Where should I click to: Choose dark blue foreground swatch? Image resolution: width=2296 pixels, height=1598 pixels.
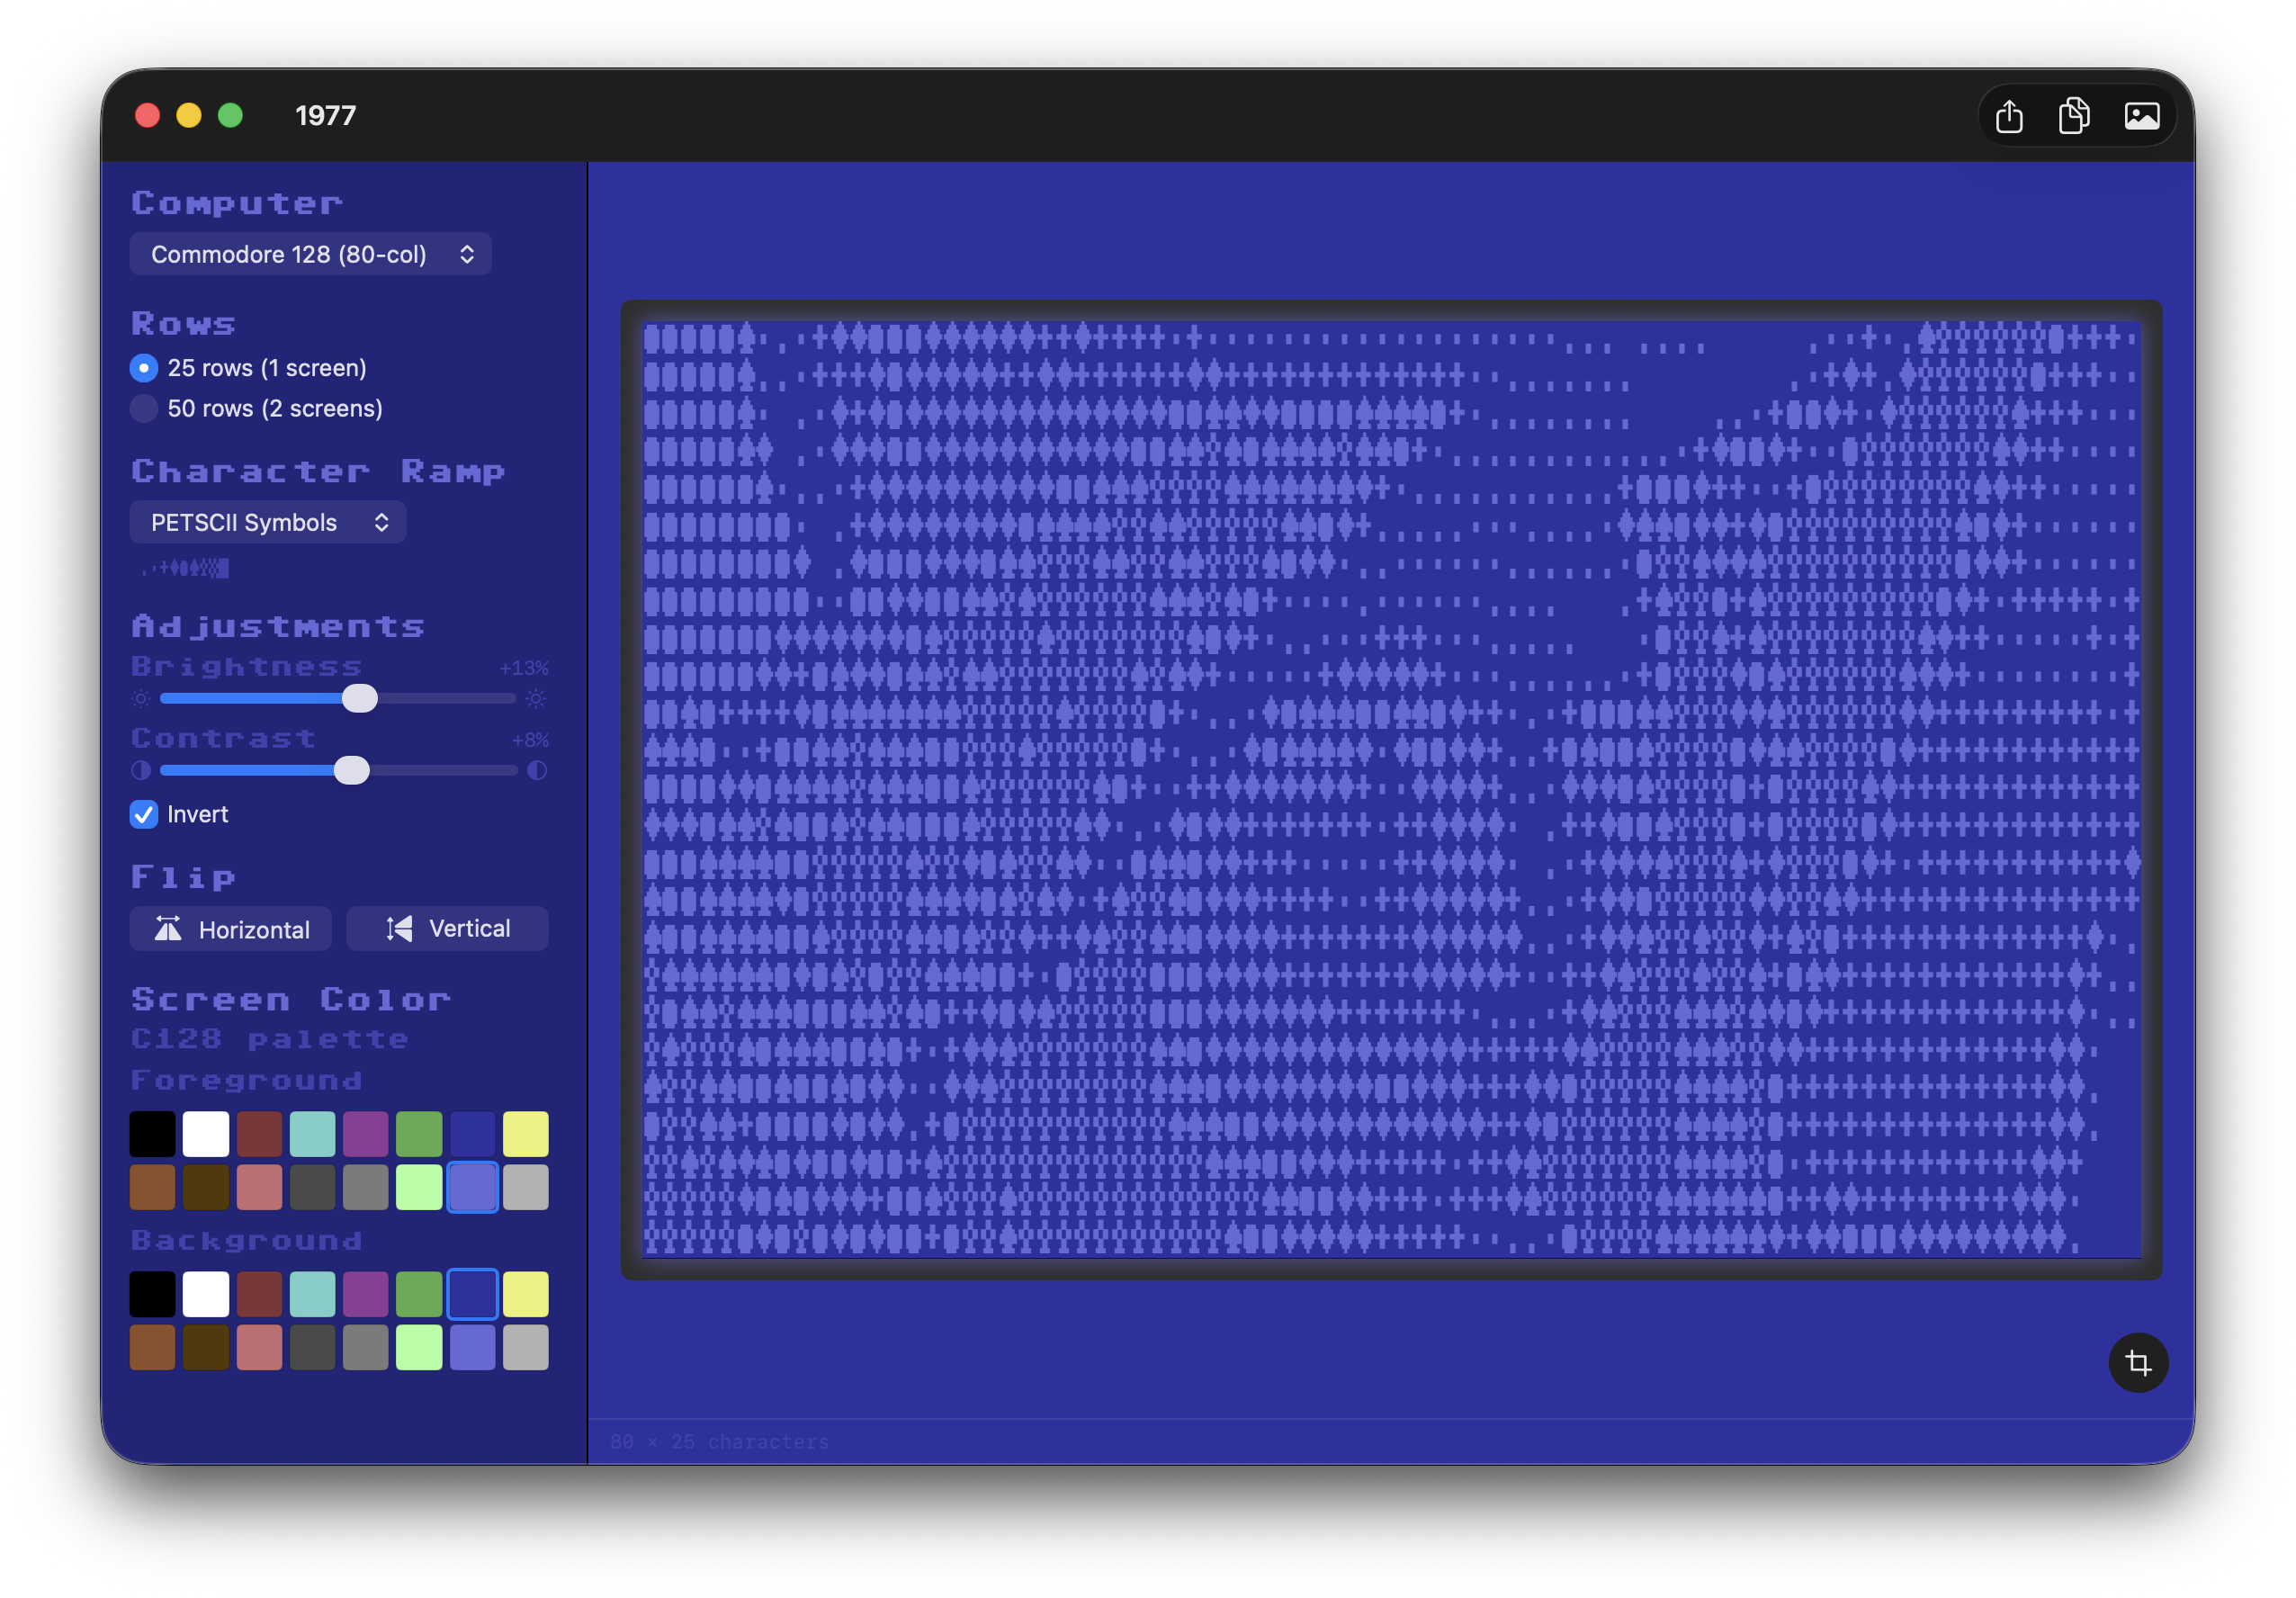click(x=472, y=1134)
